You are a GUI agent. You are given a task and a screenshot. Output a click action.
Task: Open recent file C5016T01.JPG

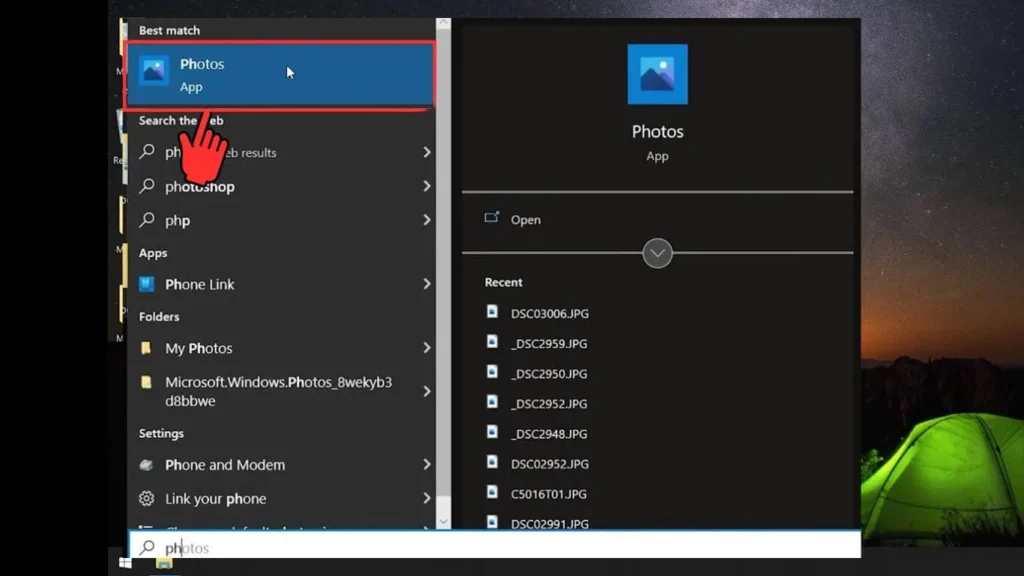(549, 494)
